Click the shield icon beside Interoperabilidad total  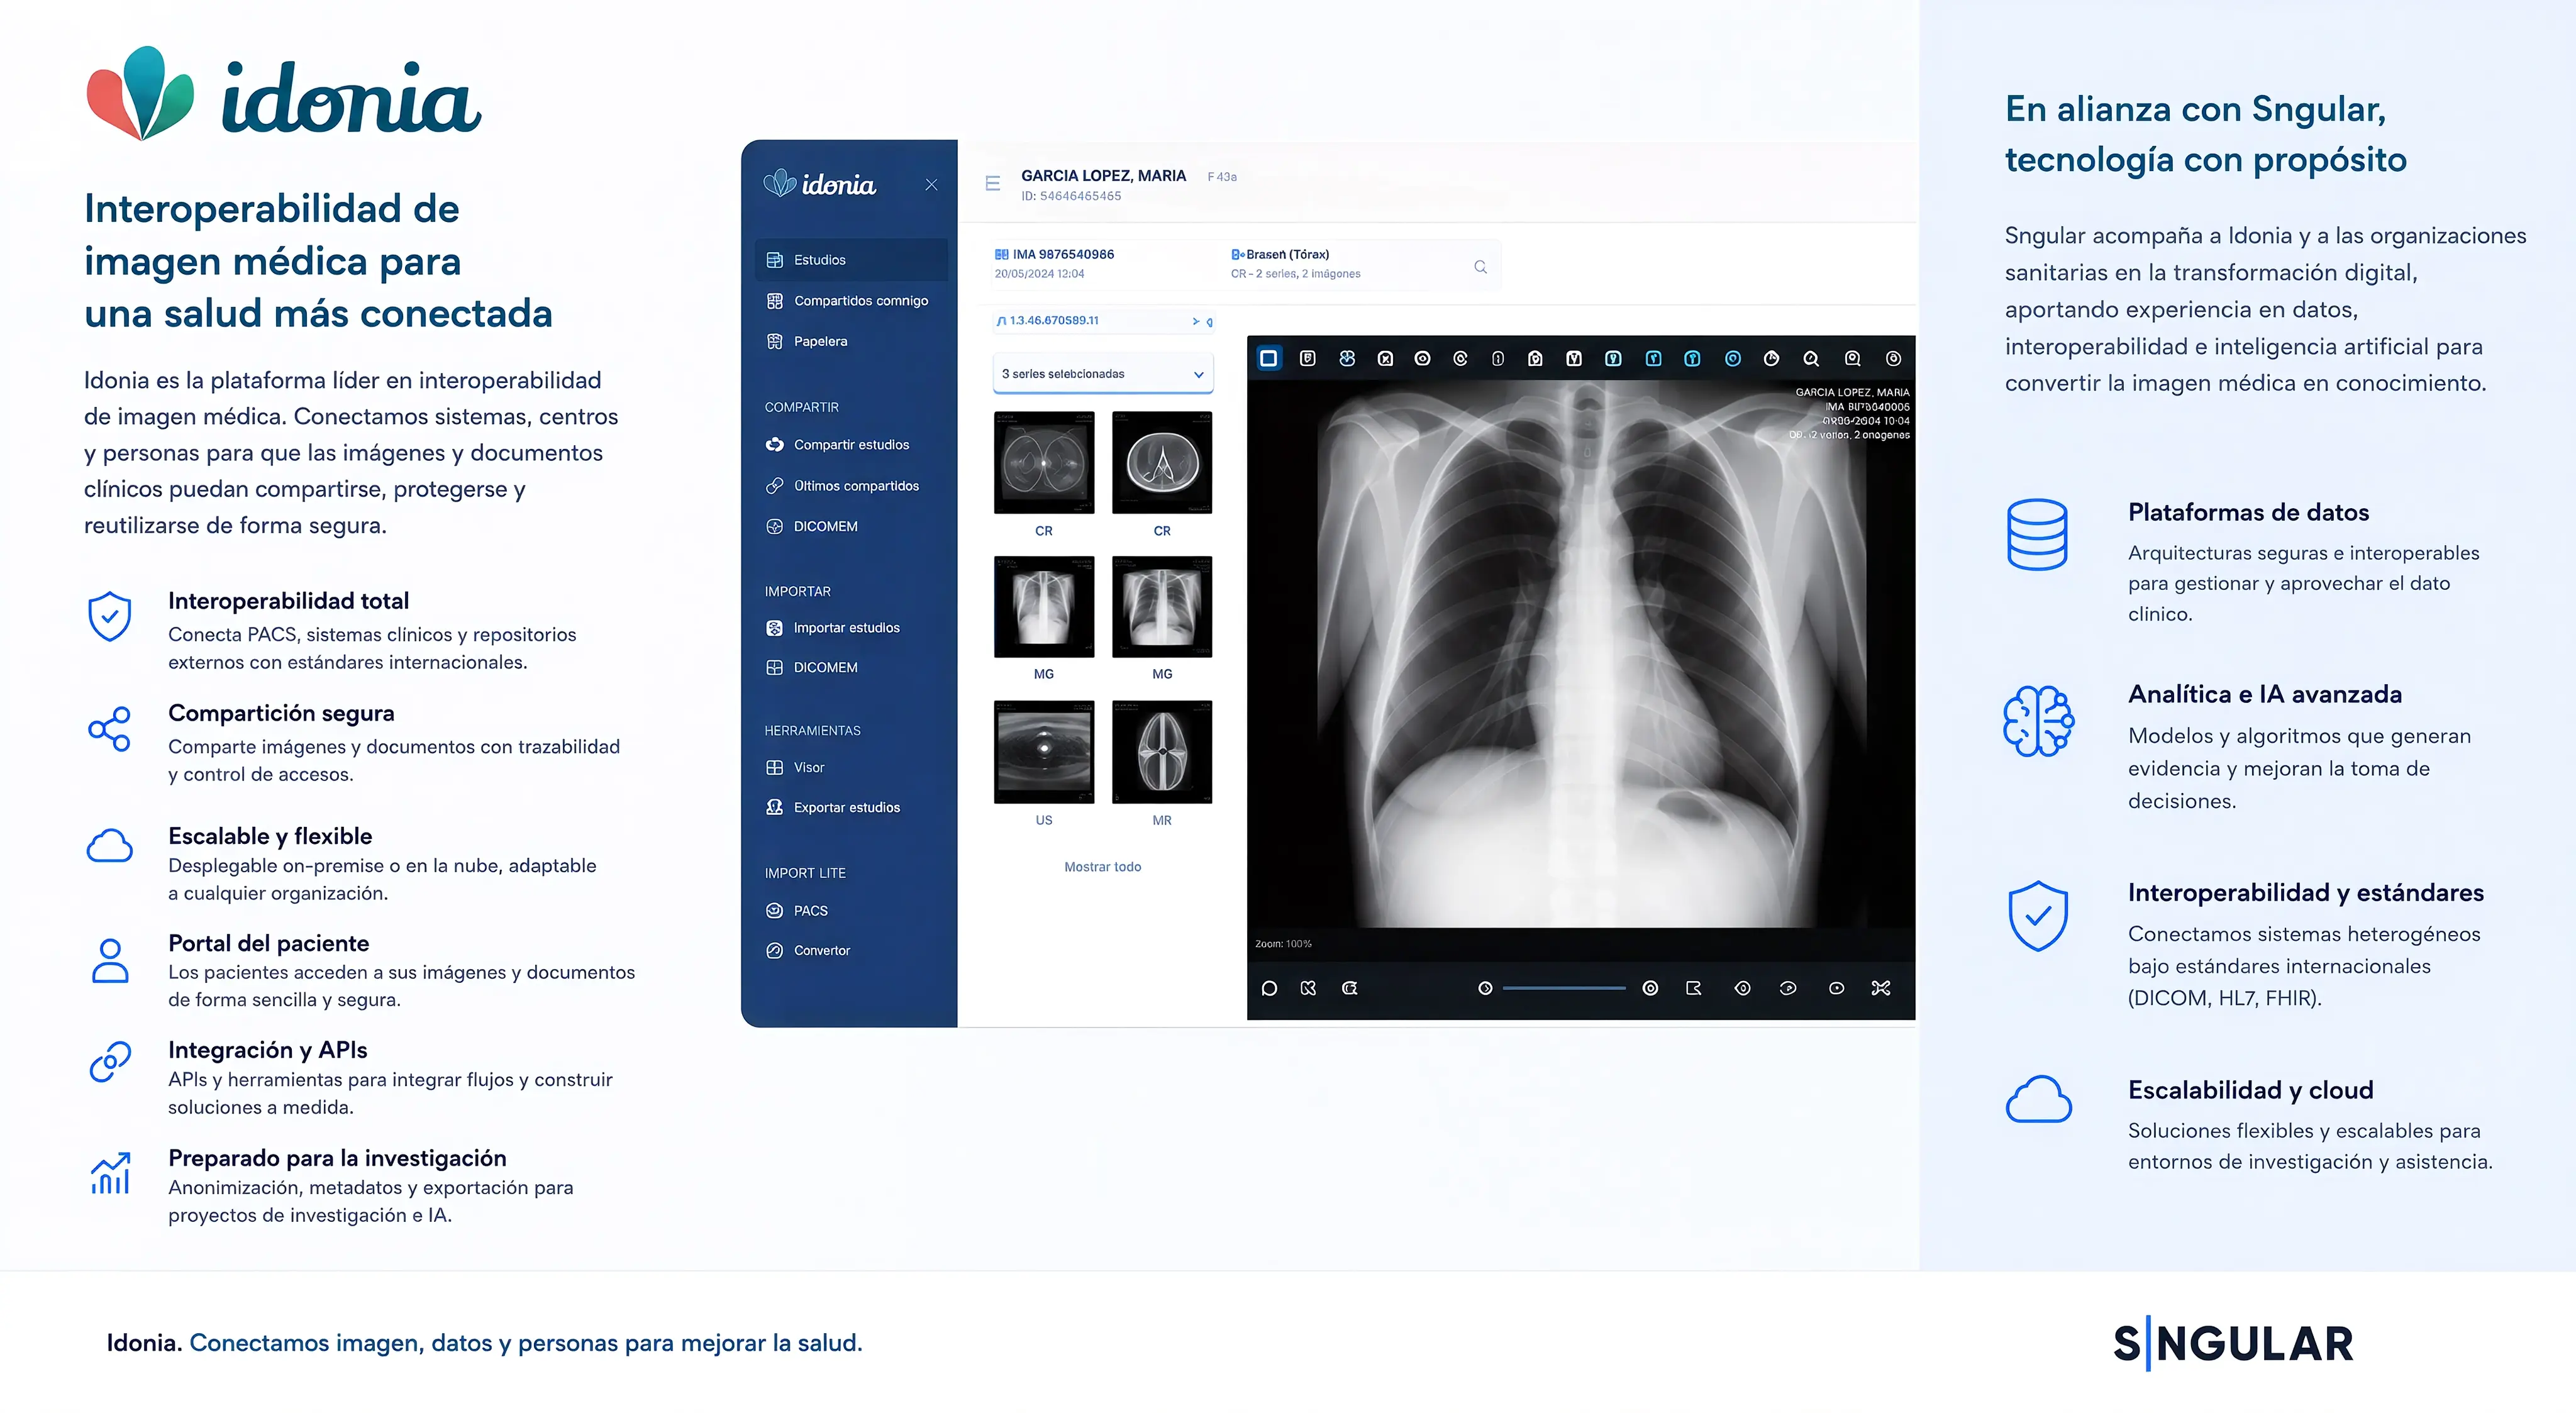pyautogui.click(x=109, y=616)
